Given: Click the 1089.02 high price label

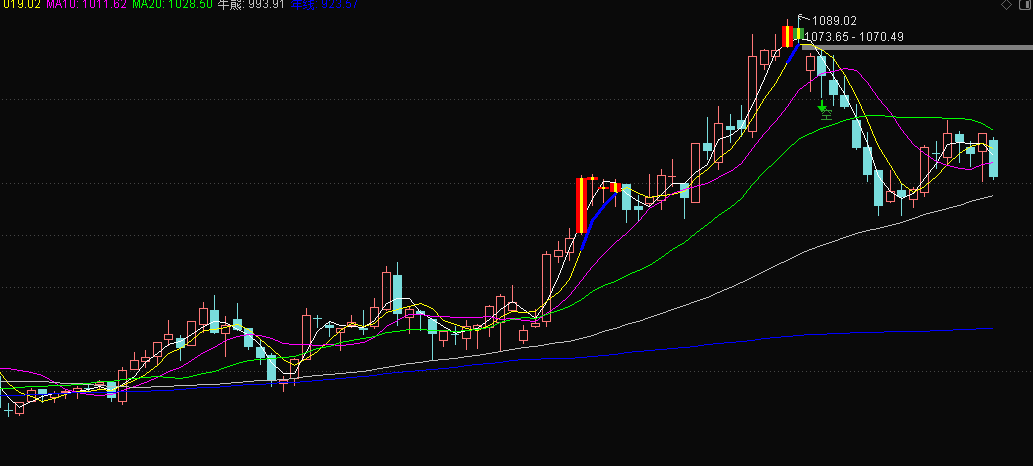Looking at the screenshot, I should tap(834, 20).
